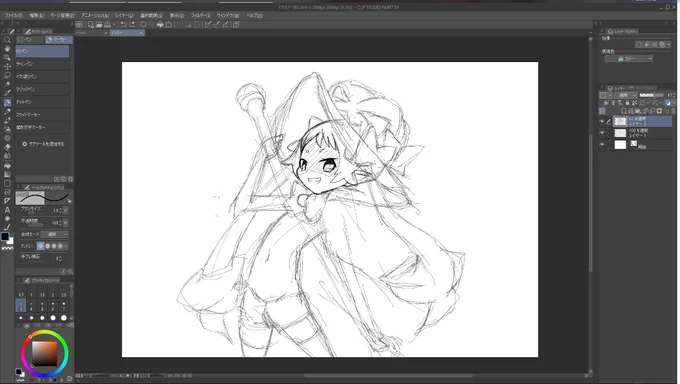This screenshot has width=680, height=384.
Task: Select the Zoom magnifier tool
Action: pos(7,40)
